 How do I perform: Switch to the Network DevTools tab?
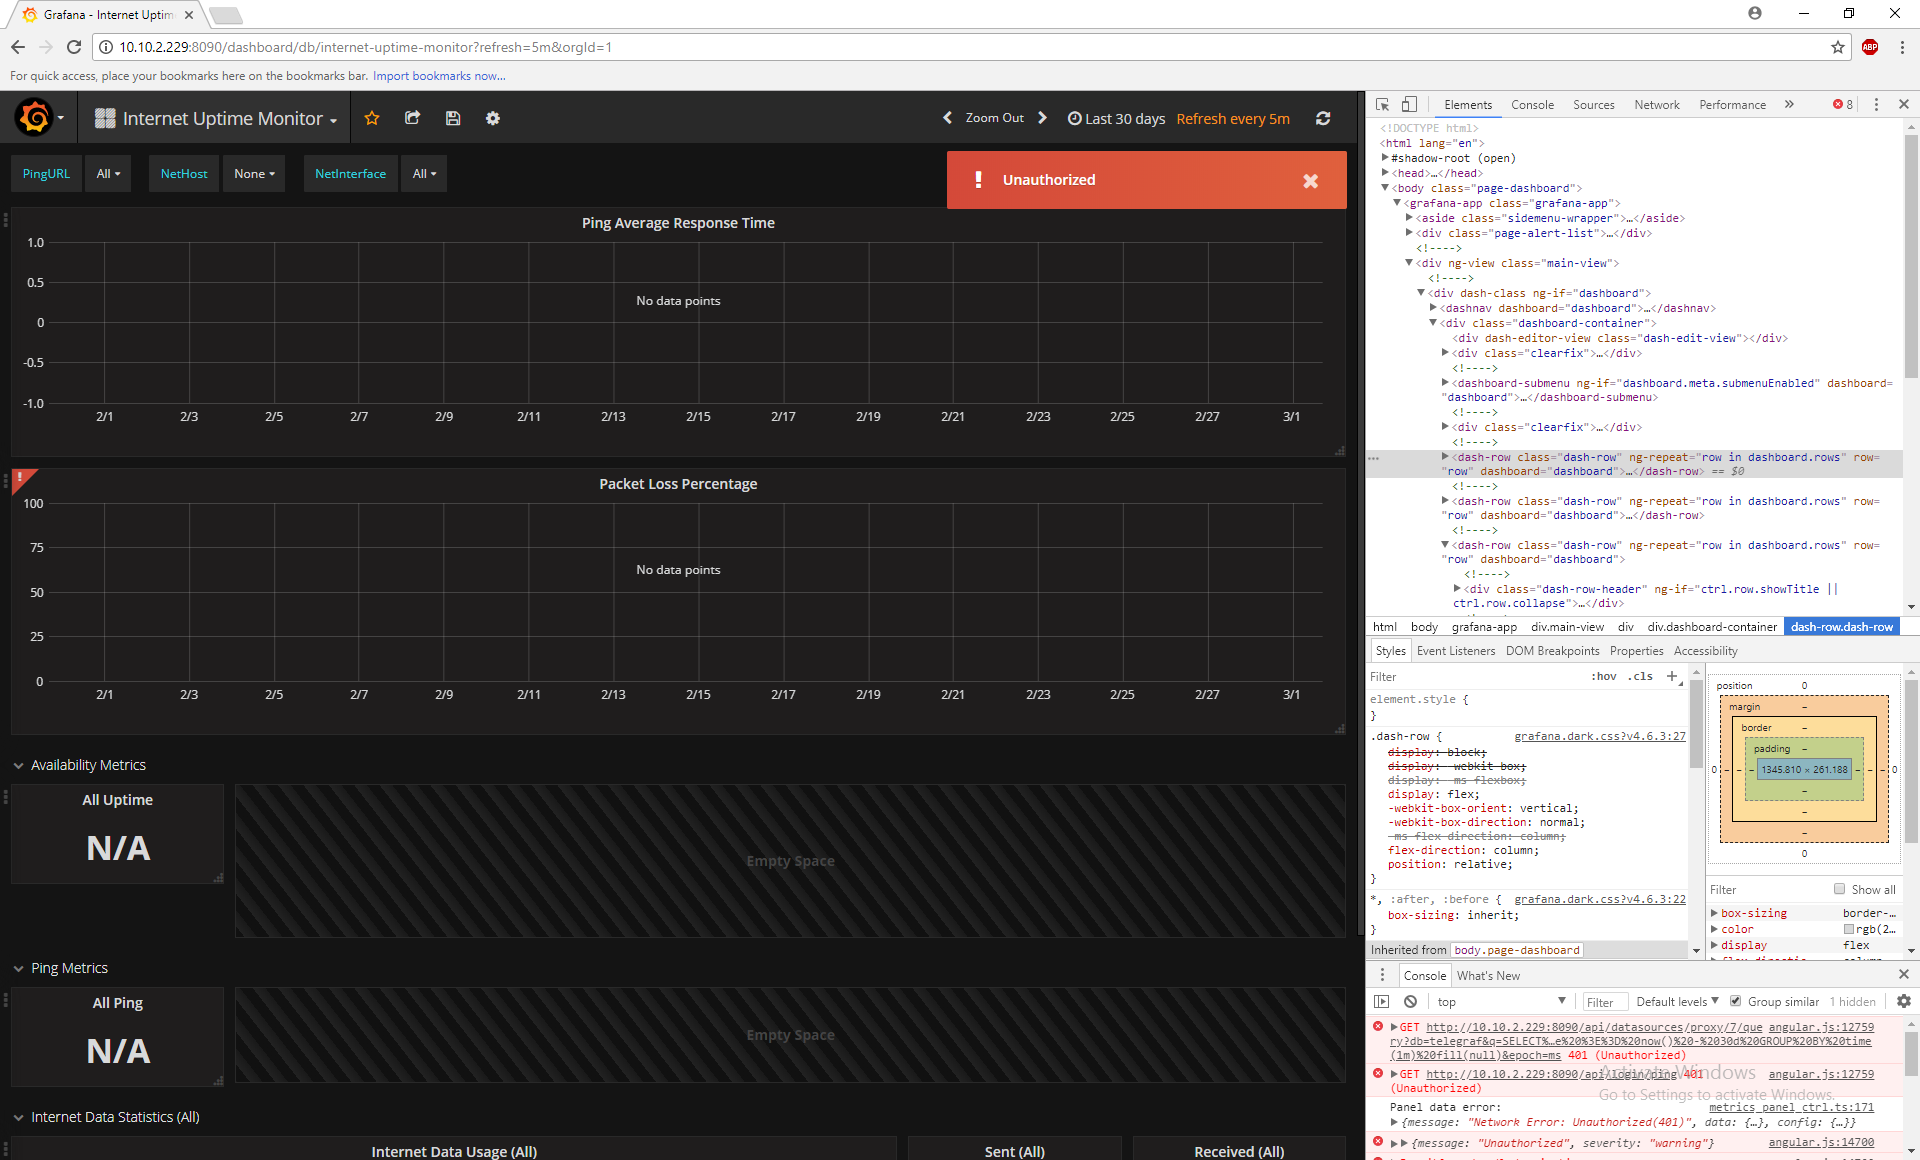point(1656,104)
